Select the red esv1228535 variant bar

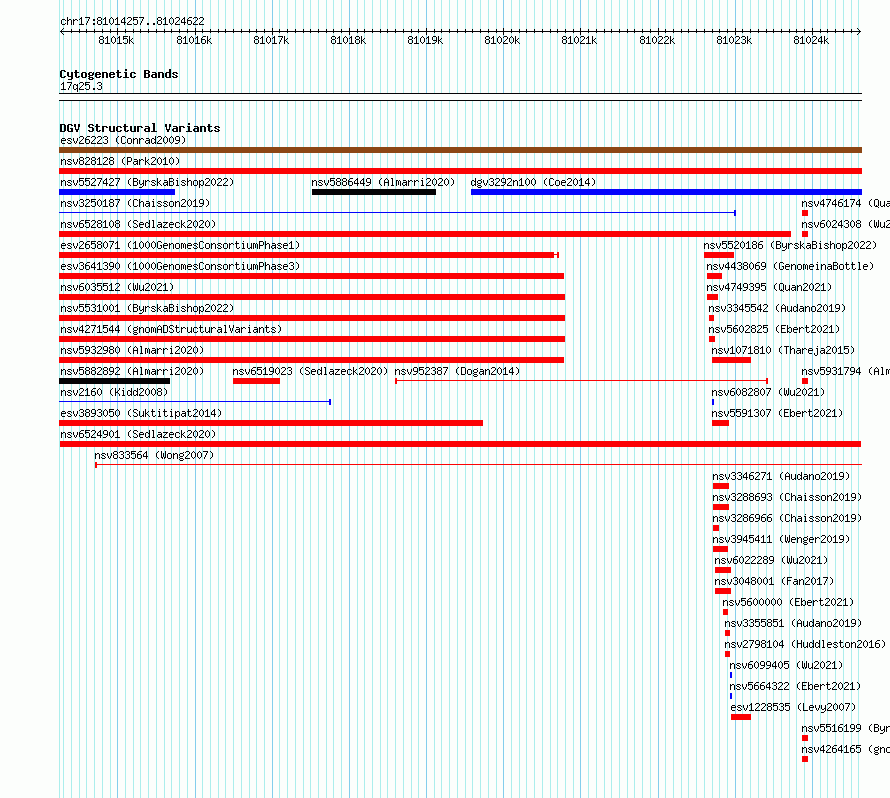(741, 717)
